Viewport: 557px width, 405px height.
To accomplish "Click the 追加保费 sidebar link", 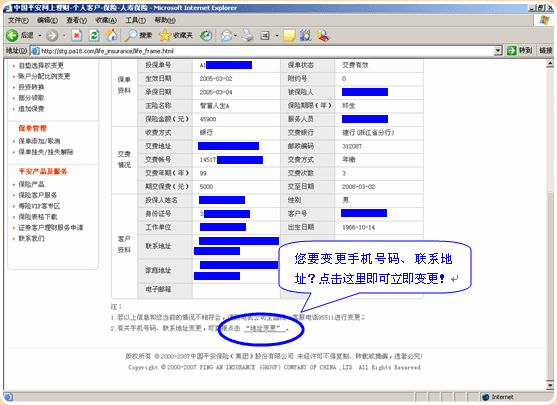I will (31, 109).
